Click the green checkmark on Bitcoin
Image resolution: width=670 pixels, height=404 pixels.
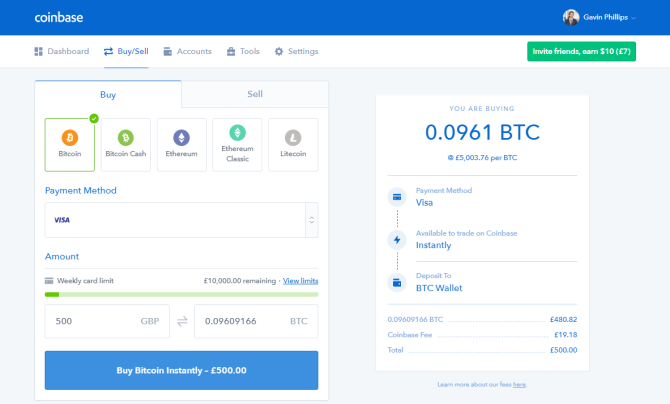(x=94, y=118)
